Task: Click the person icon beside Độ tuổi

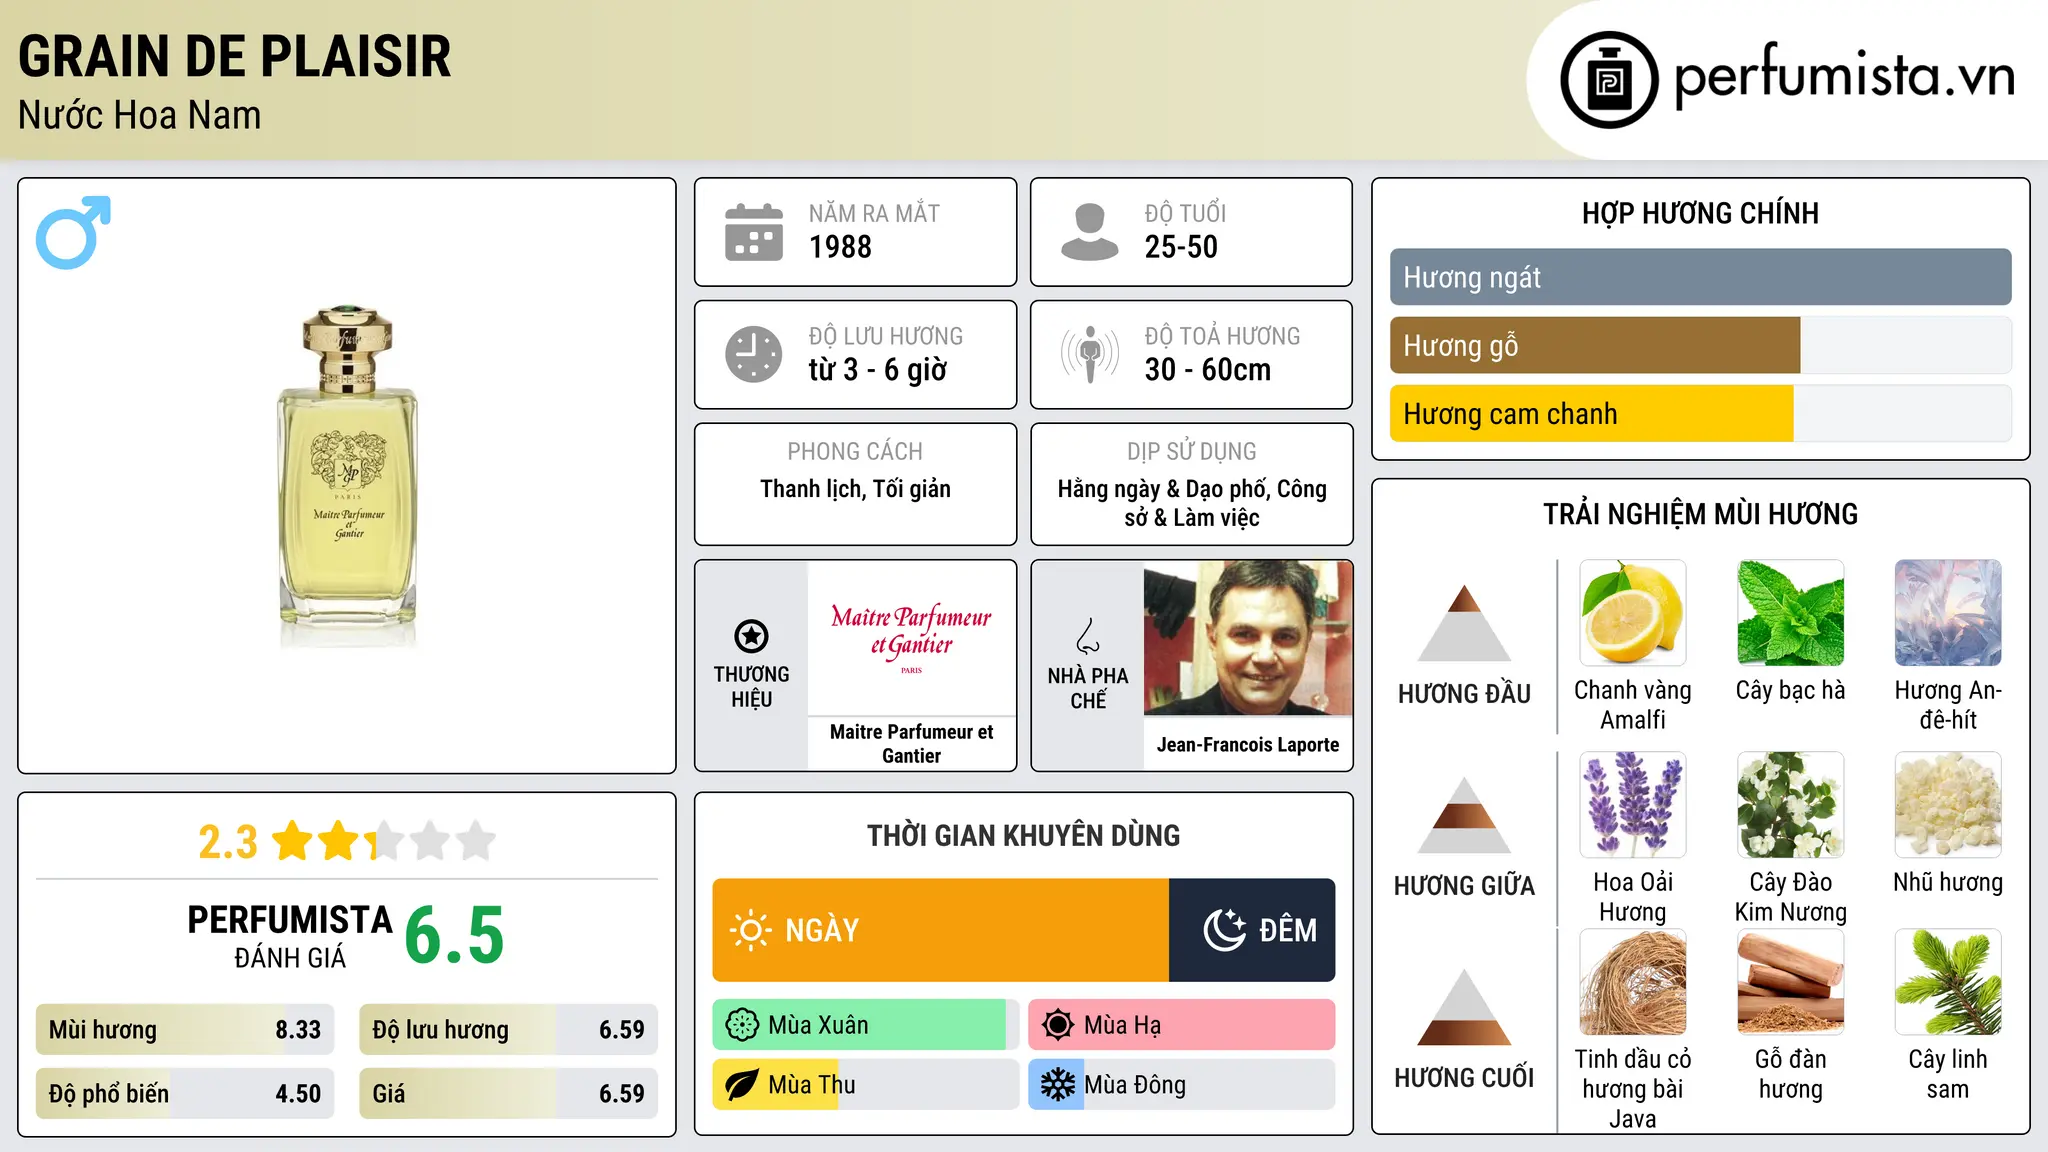Action: tap(1090, 232)
